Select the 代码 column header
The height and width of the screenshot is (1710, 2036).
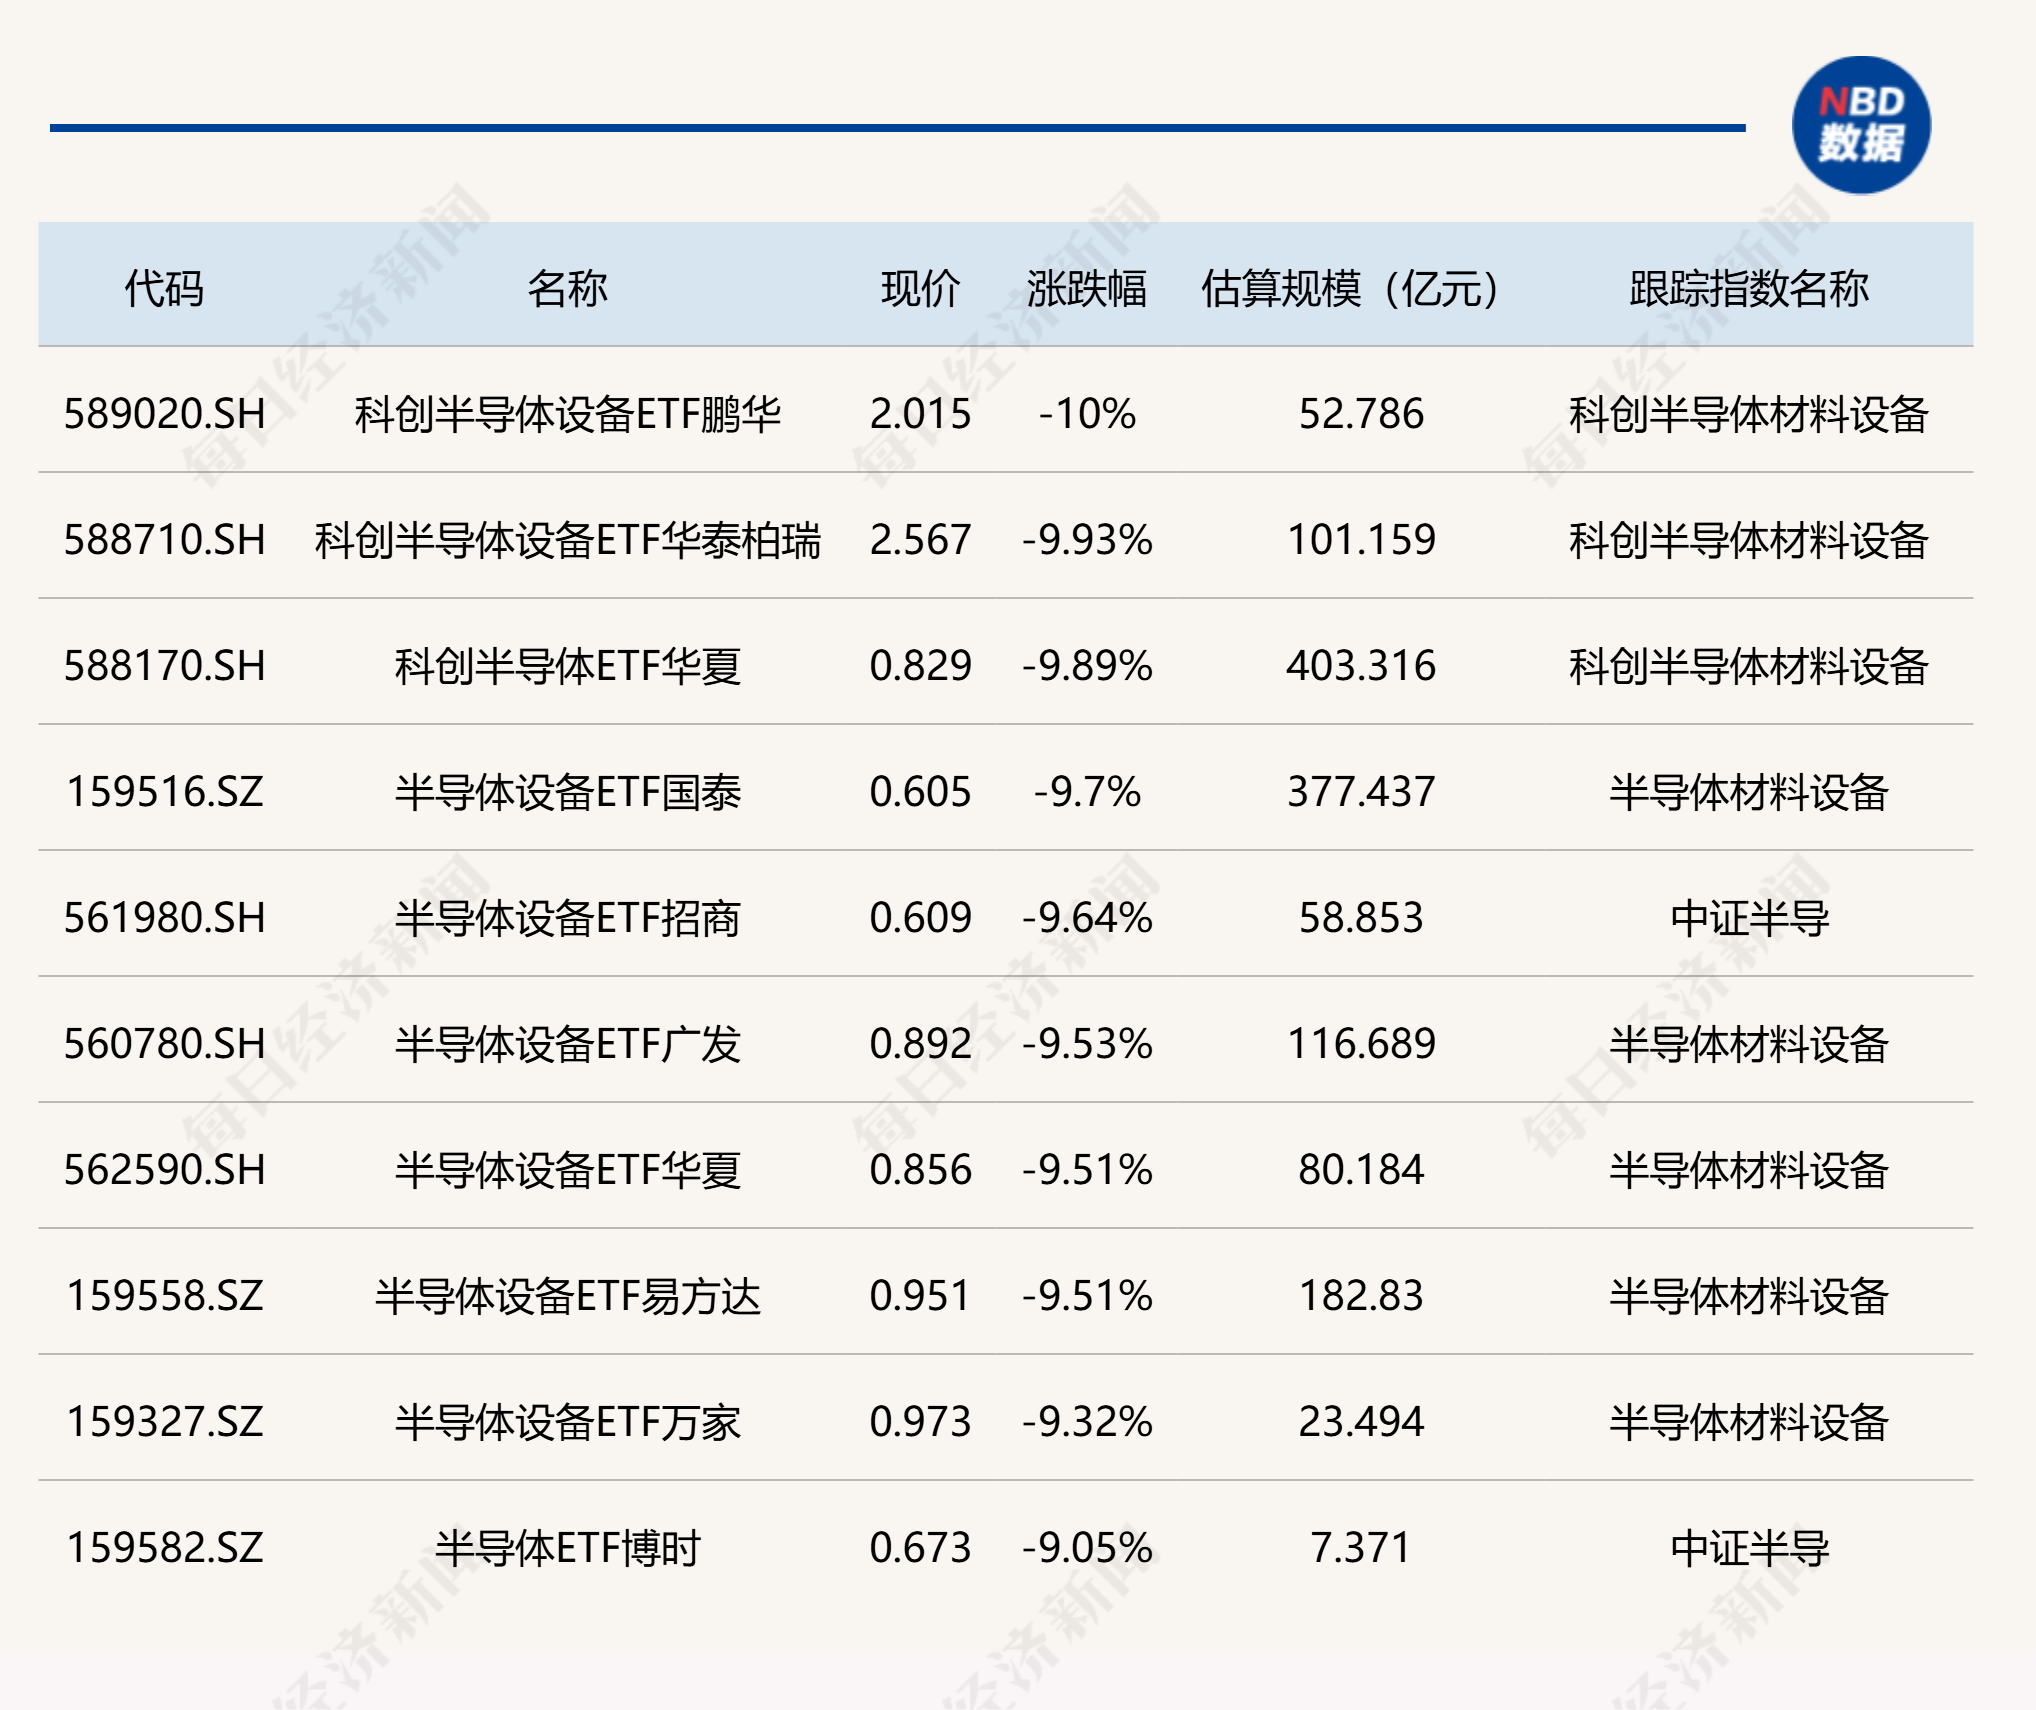pos(164,289)
